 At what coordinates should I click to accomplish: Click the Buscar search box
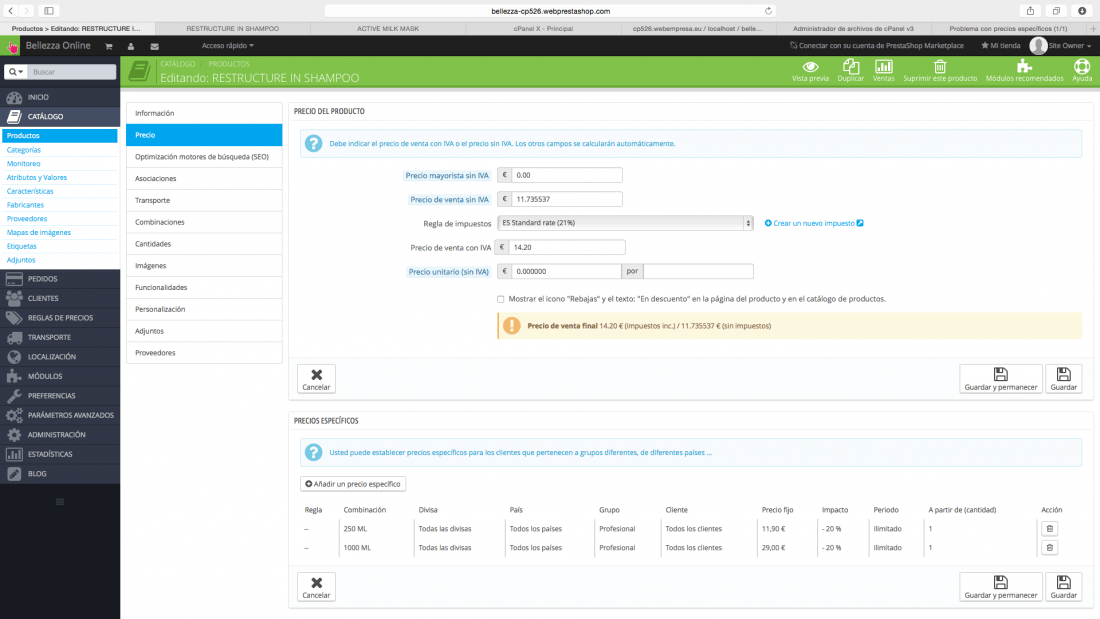coord(72,72)
